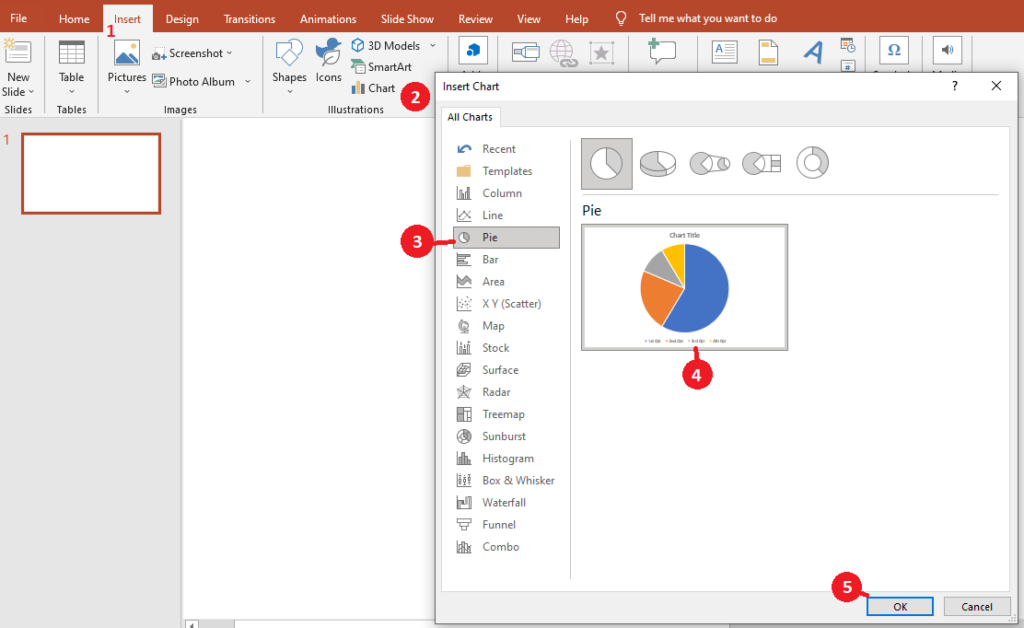Confirm chart insertion with OK
The height and width of the screenshot is (628, 1024).
(899, 606)
